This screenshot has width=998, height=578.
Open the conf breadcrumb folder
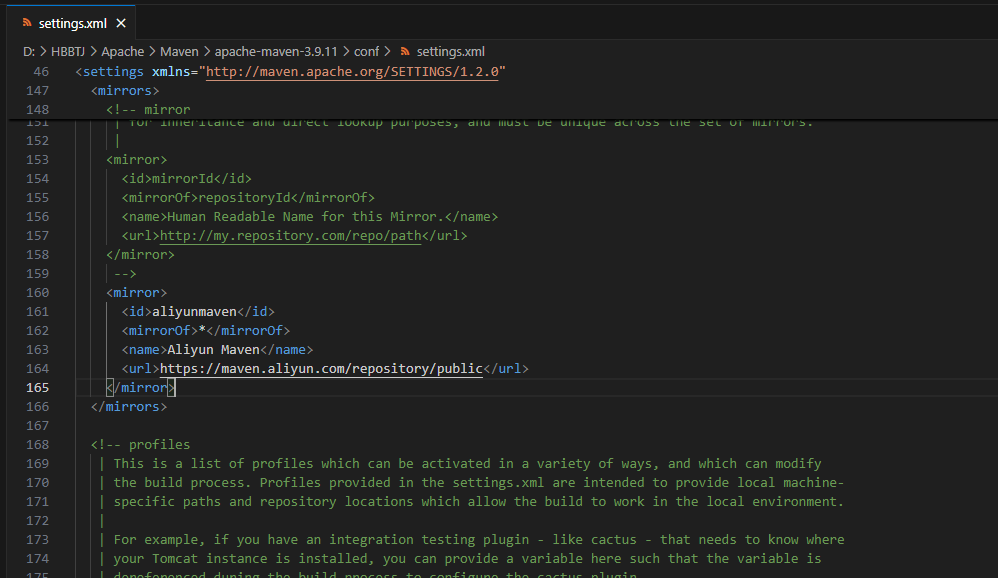coord(366,51)
